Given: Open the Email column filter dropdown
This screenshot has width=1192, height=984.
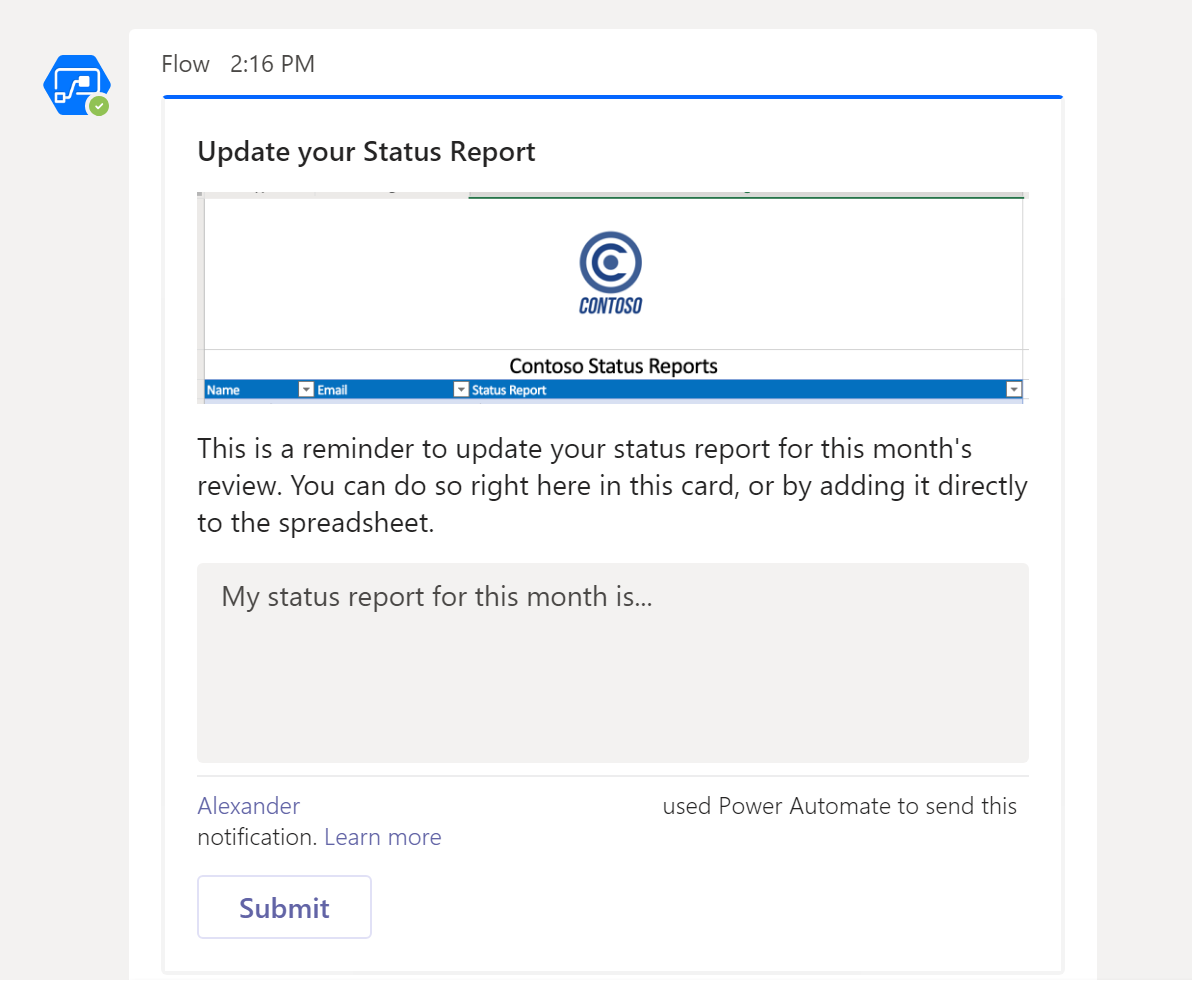Looking at the screenshot, I should tap(461, 389).
